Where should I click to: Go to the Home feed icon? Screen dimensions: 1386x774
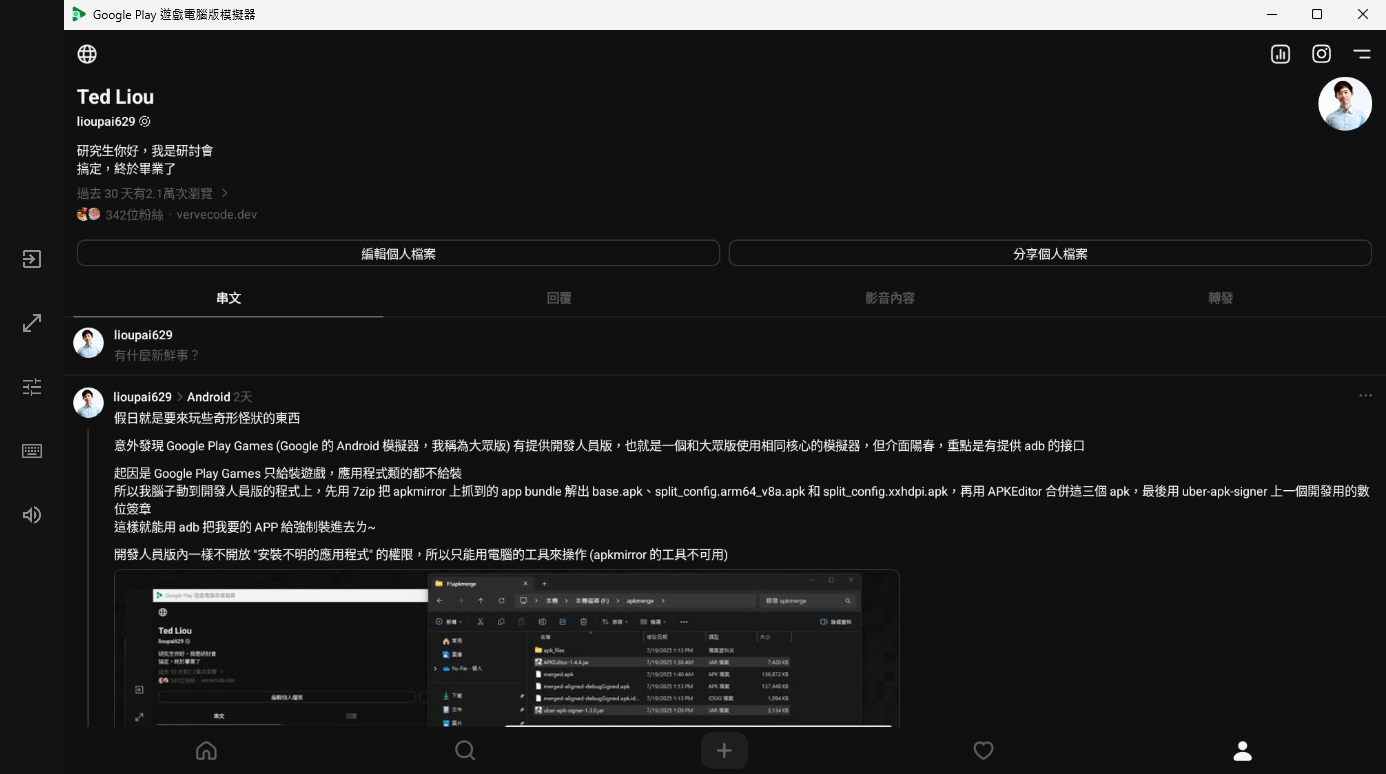pos(206,750)
